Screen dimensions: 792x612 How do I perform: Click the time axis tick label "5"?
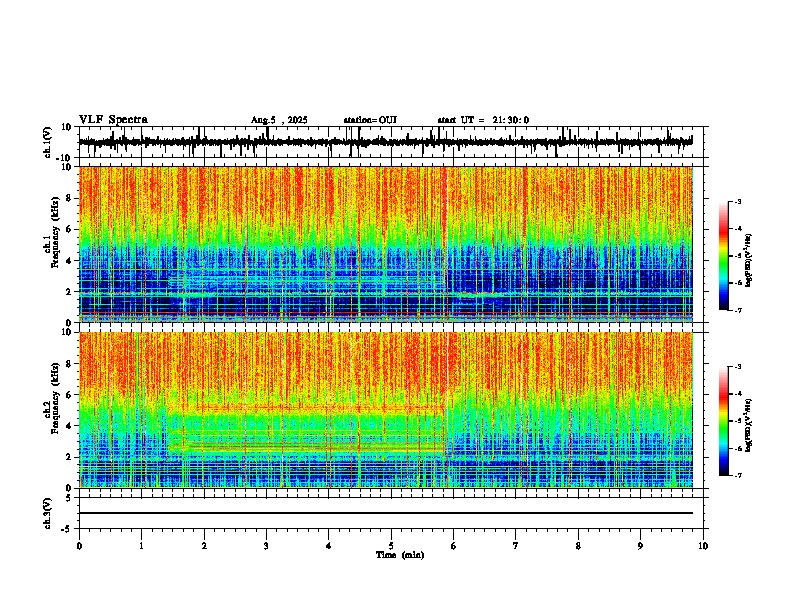[391, 546]
